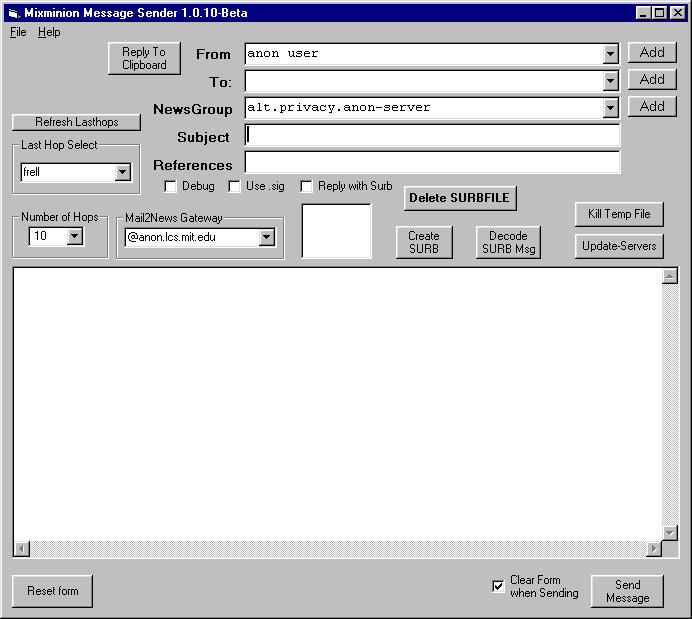Click into the message body text area
Image resolution: width=692 pixels, height=619 pixels.
click(x=338, y=404)
